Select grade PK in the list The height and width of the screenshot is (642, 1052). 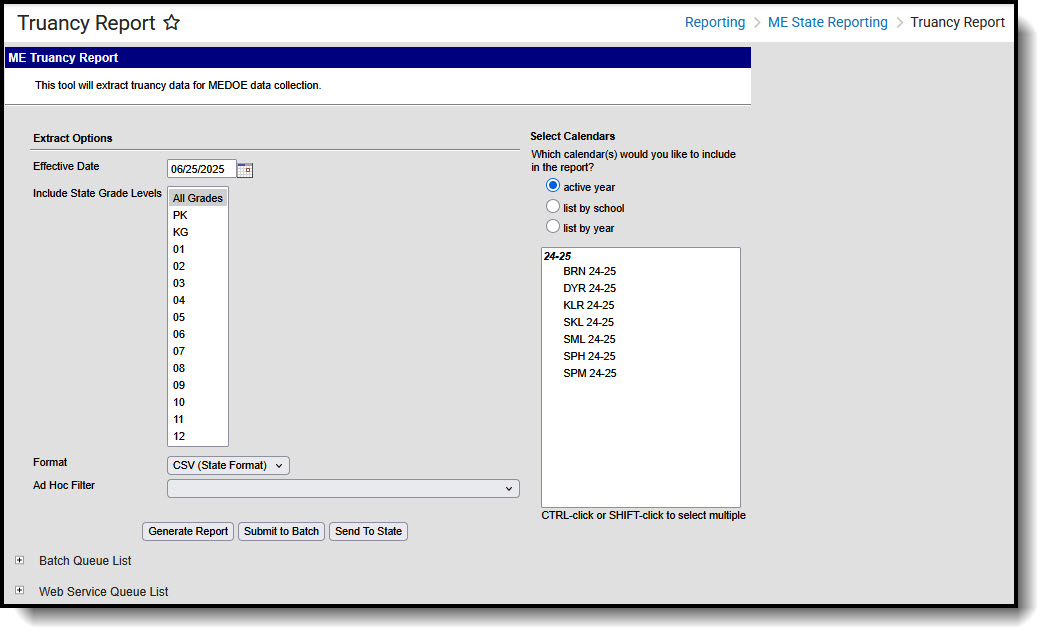pyautogui.click(x=198, y=215)
